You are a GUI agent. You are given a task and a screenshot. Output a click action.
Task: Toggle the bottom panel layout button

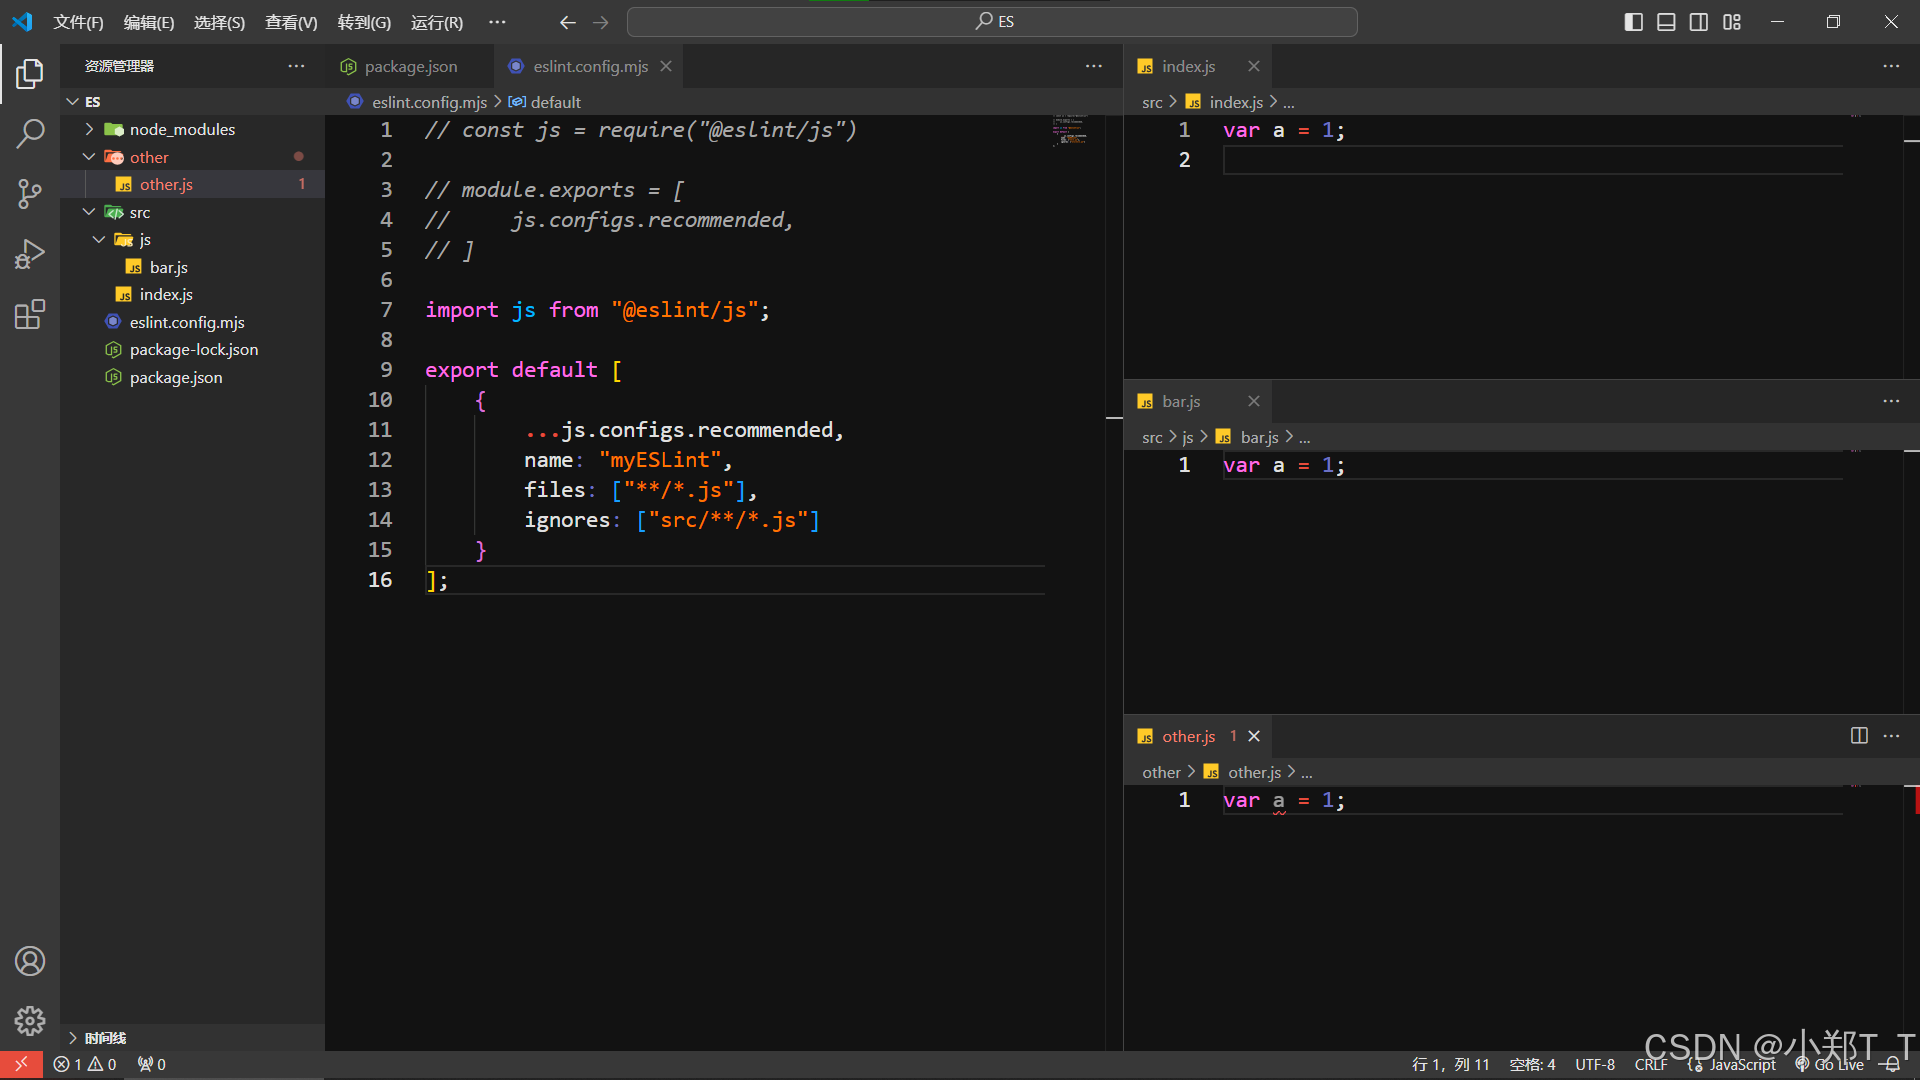(1666, 22)
